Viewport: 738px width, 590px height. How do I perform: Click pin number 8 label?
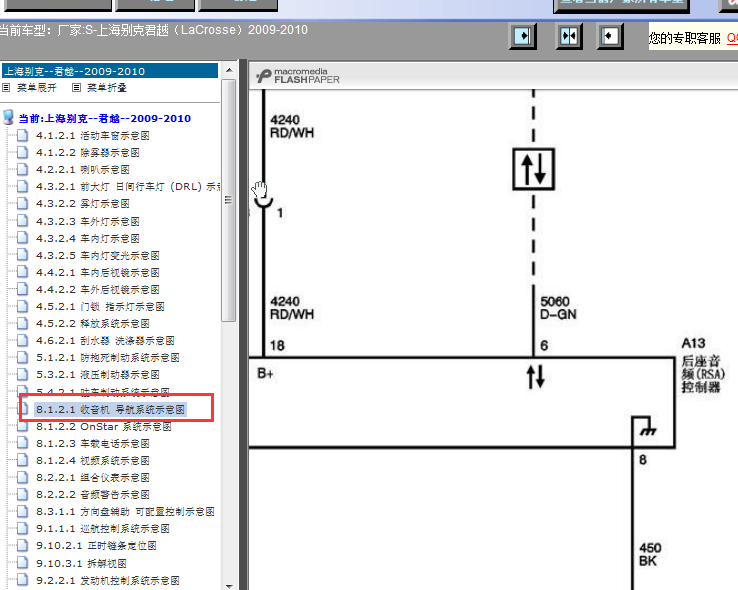click(x=643, y=460)
